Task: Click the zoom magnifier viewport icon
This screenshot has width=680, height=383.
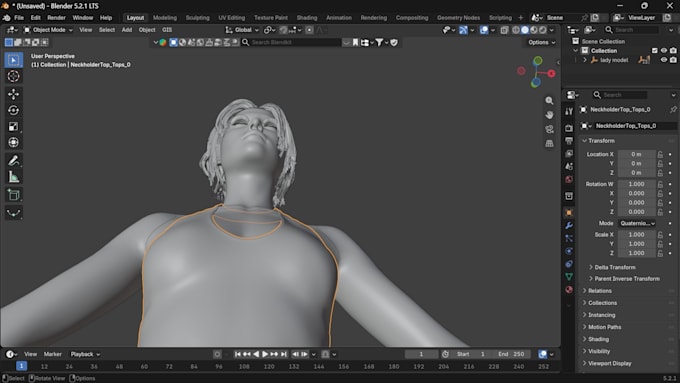Action: pyautogui.click(x=549, y=101)
